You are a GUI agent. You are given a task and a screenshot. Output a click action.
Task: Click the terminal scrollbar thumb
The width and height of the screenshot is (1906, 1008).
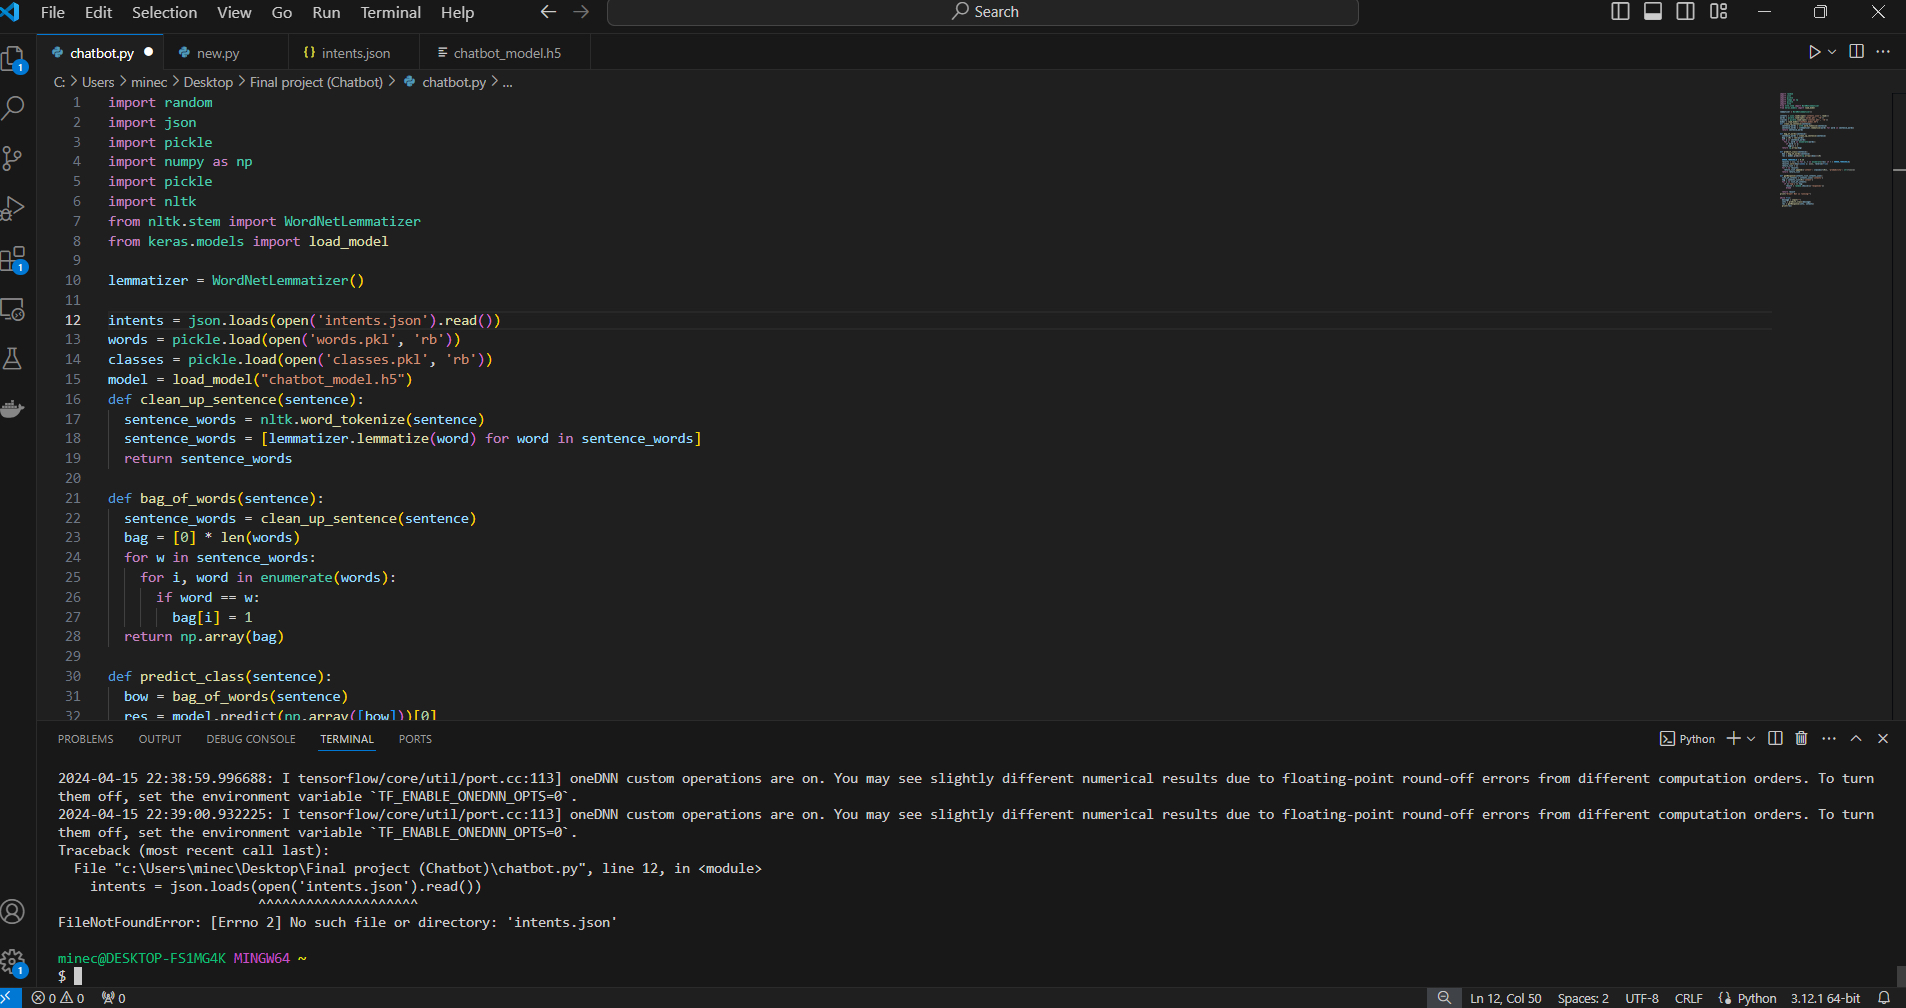(1900, 976)
